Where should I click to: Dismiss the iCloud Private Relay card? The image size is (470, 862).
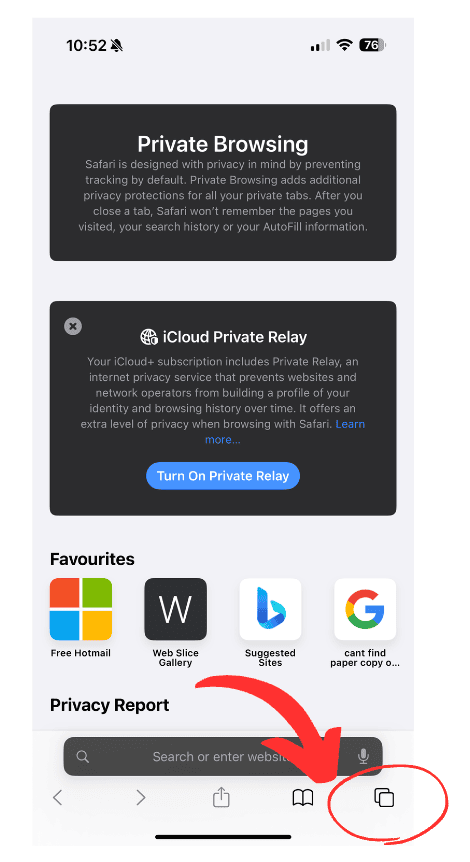pos(73,327)
